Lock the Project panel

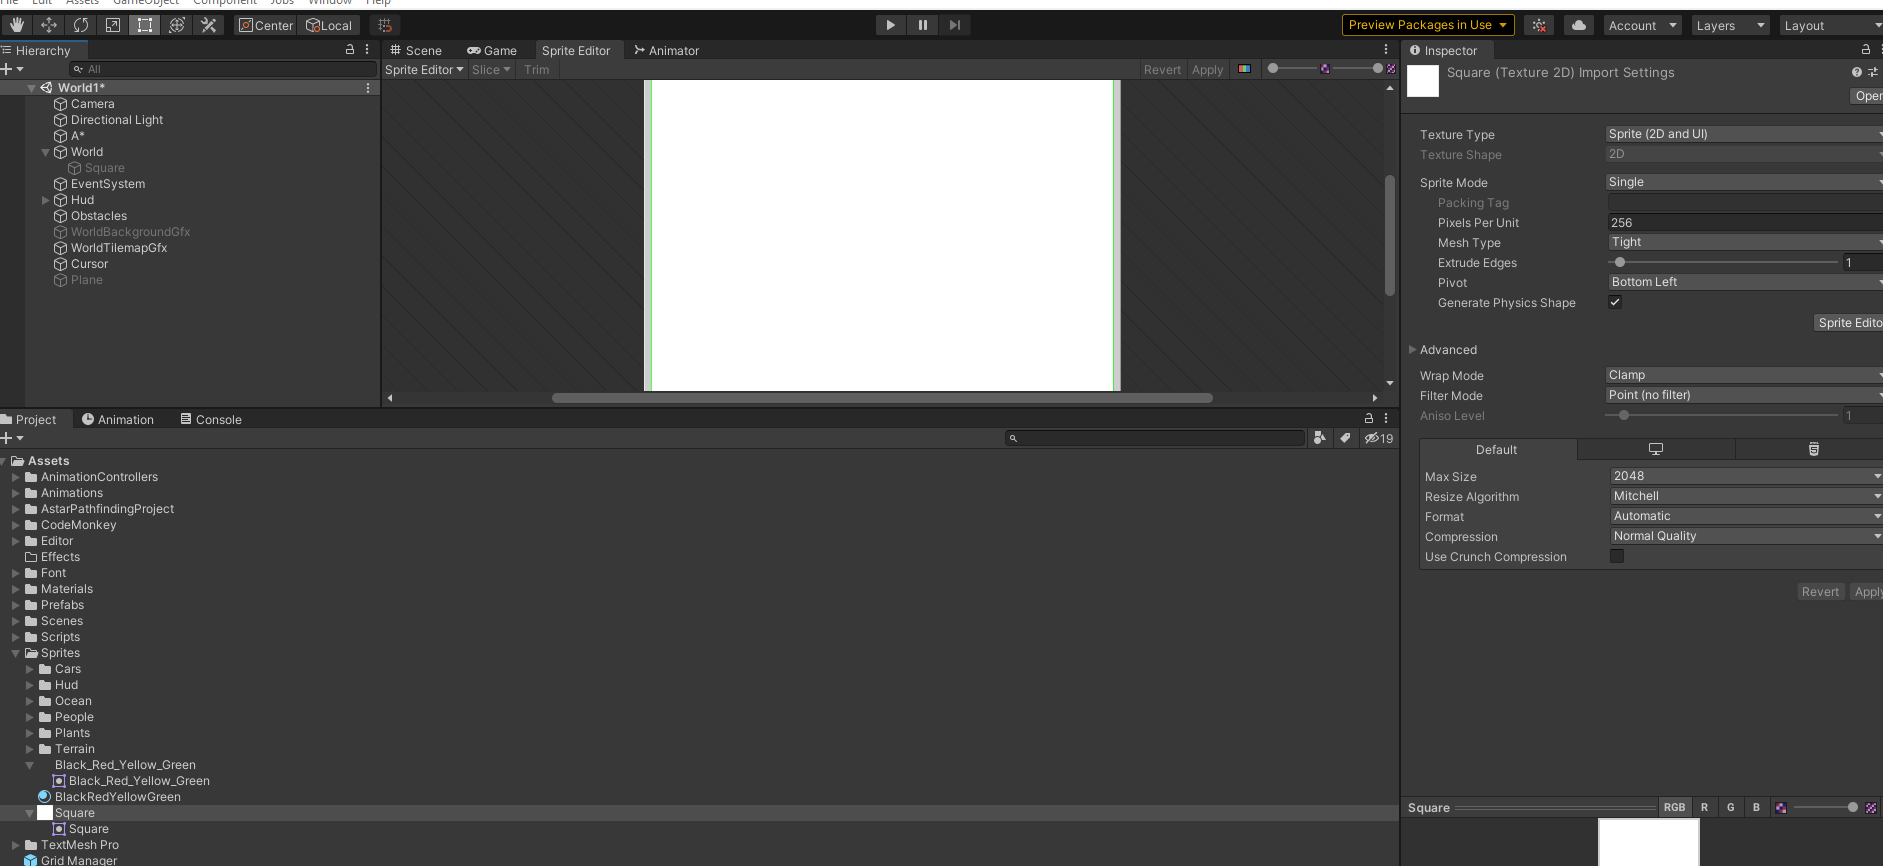pos(1369,418)
